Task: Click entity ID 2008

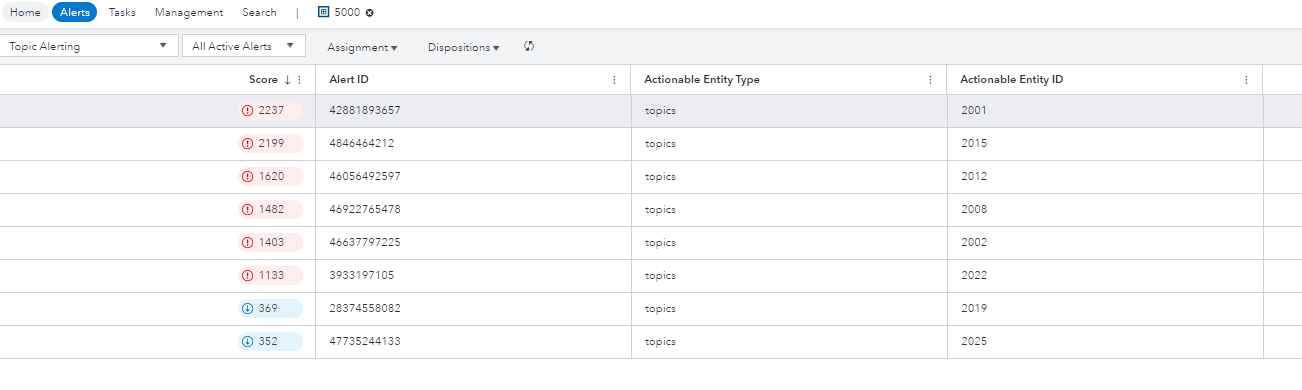Action: point(973,210)
